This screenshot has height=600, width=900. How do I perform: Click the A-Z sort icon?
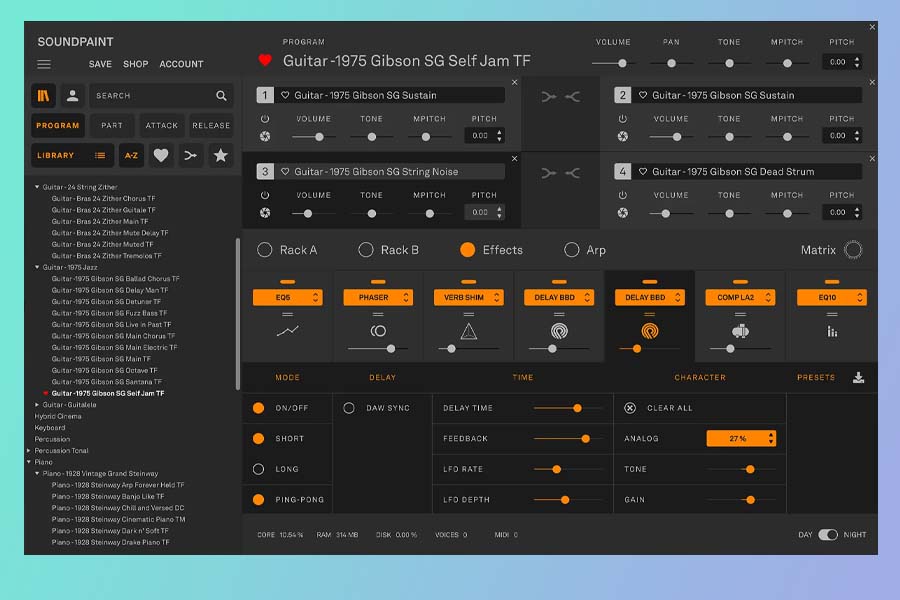[131, 155]
